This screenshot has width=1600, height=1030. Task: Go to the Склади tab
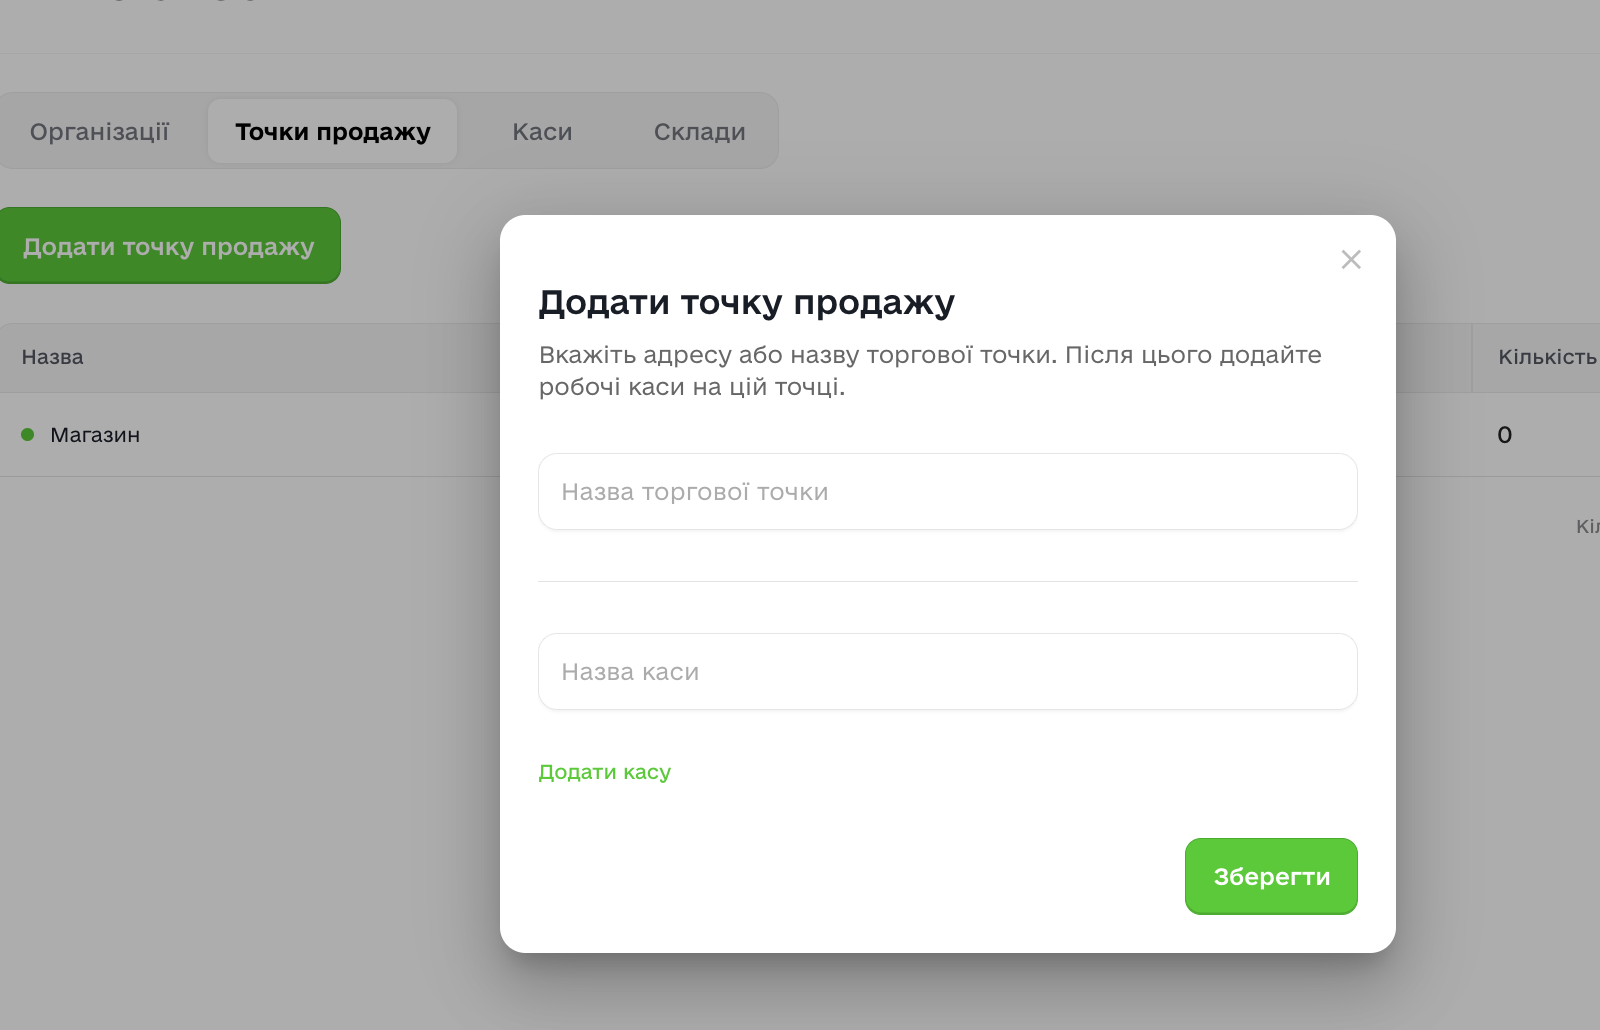click(699, 132)
